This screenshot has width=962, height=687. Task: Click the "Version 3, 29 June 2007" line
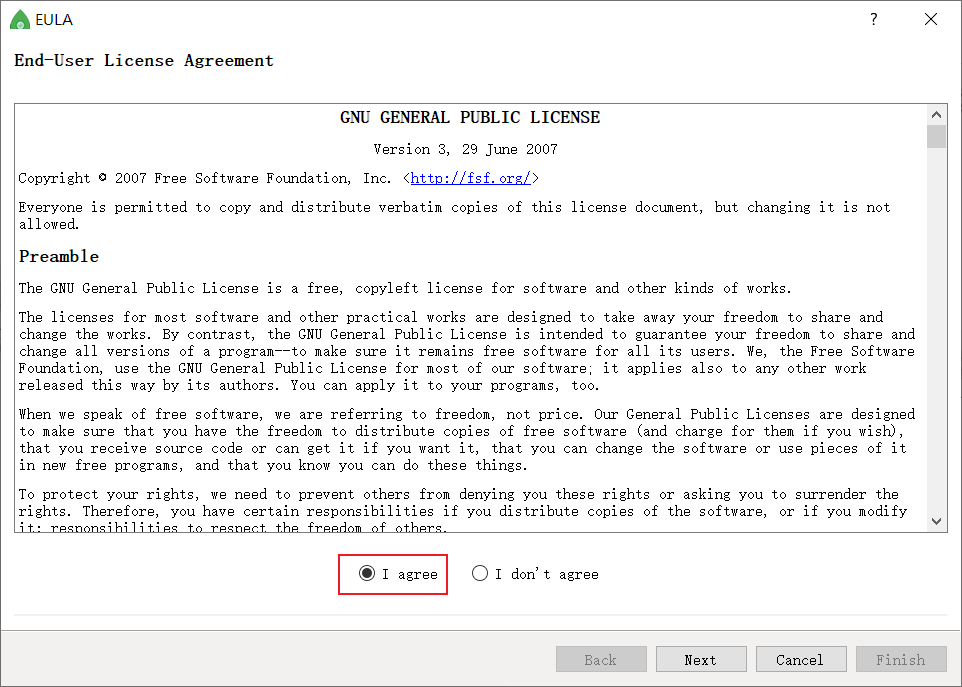tap(466, 149)
